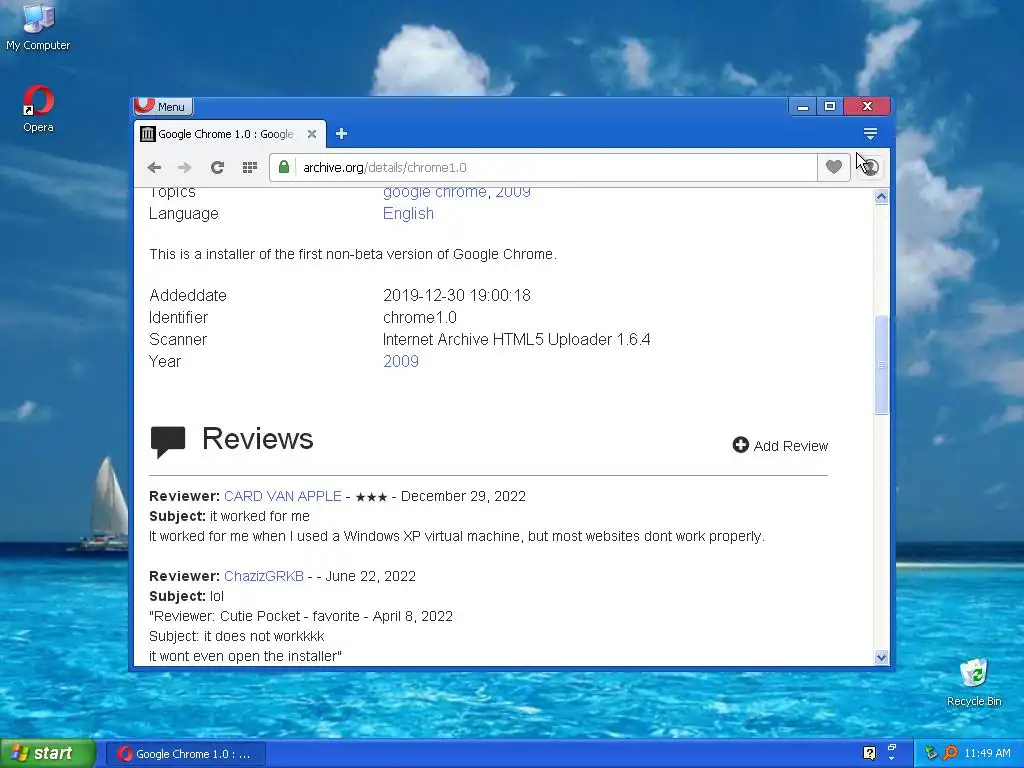This screenshot has width=1024, height=768.
Task: Switch to the Google Chrome 1.0 tab
Action: click(x=225, y=134)
